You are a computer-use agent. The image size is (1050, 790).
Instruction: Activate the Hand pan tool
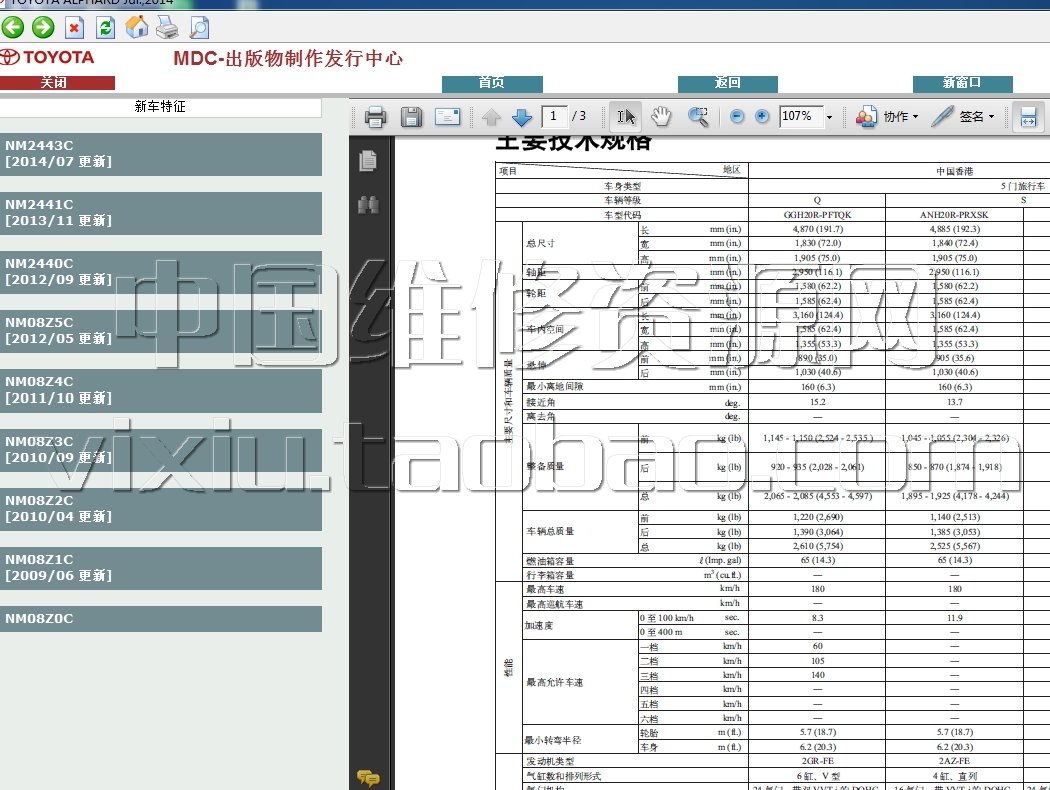coord(661,117)
